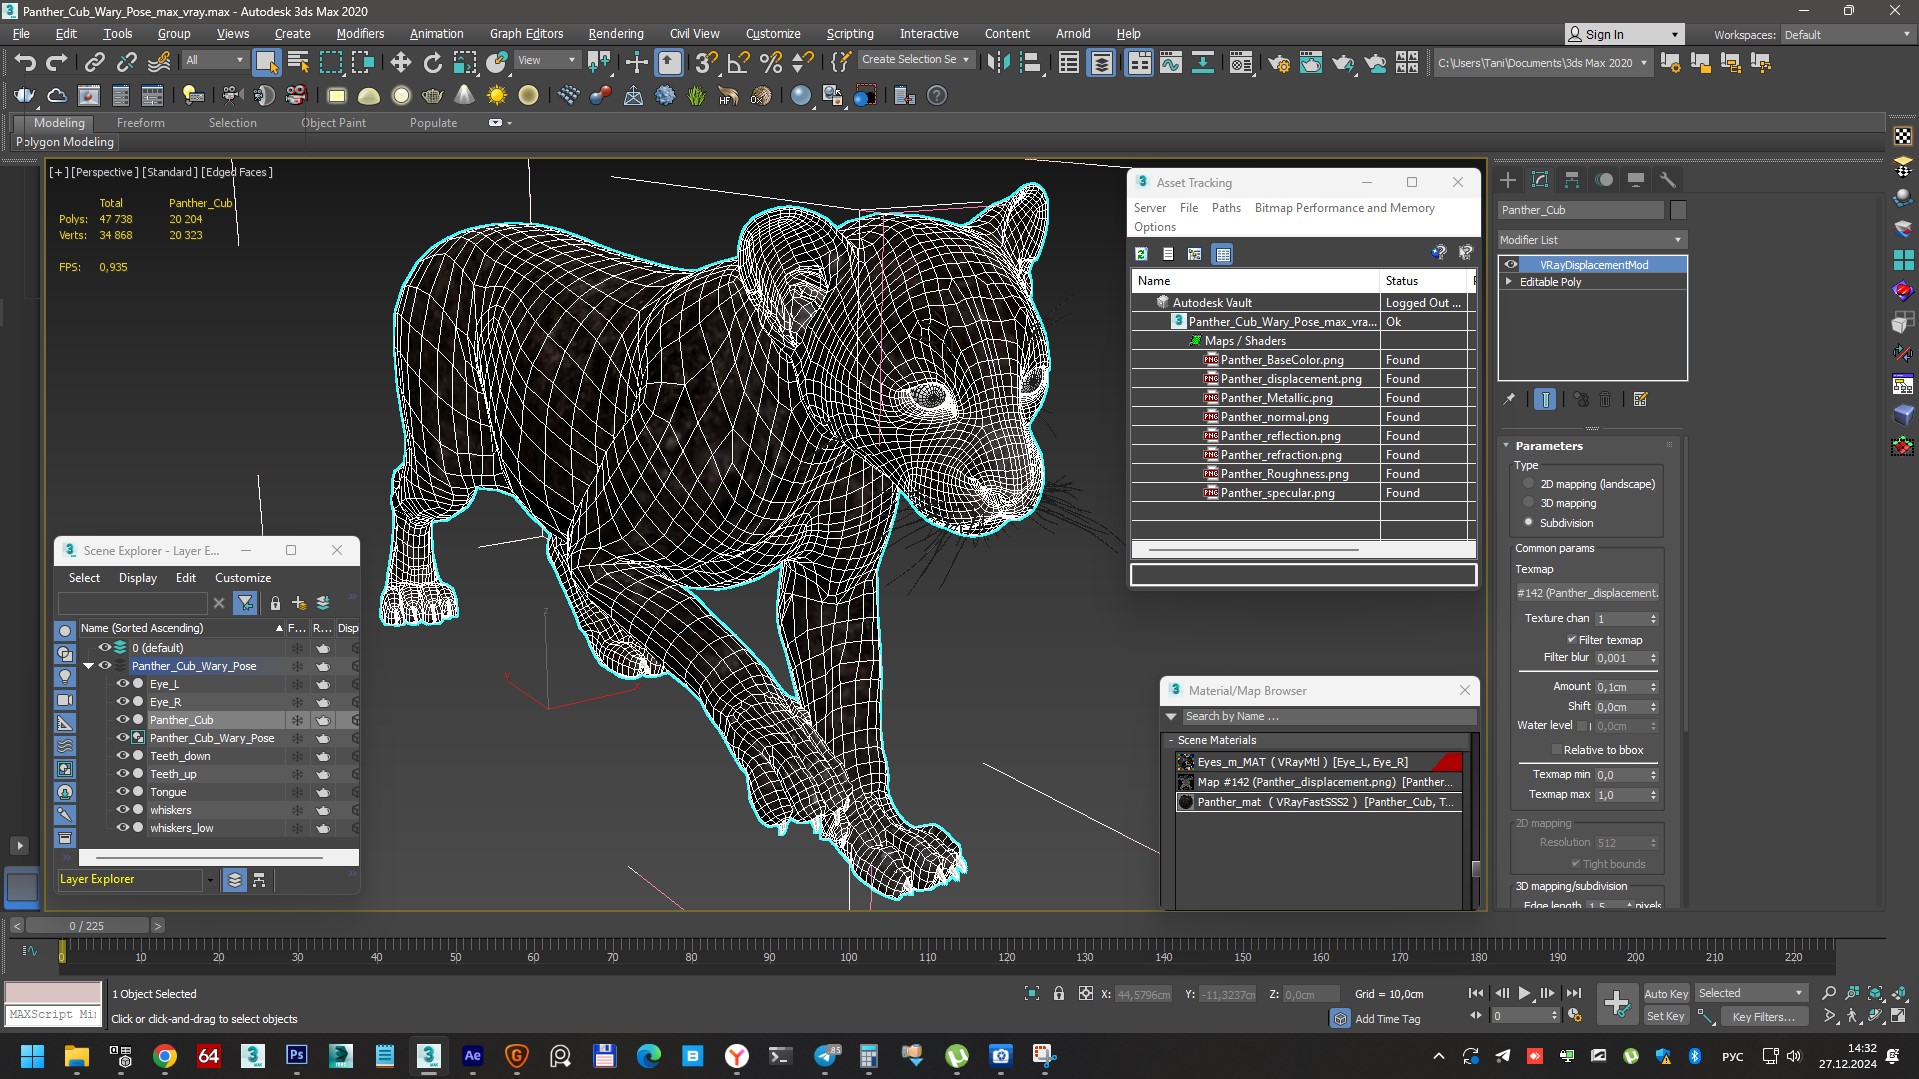Toggle VRayDisplacementMod eye visibility
This screenshot has width=1919, height=1079.
(x=1511, y=265)
